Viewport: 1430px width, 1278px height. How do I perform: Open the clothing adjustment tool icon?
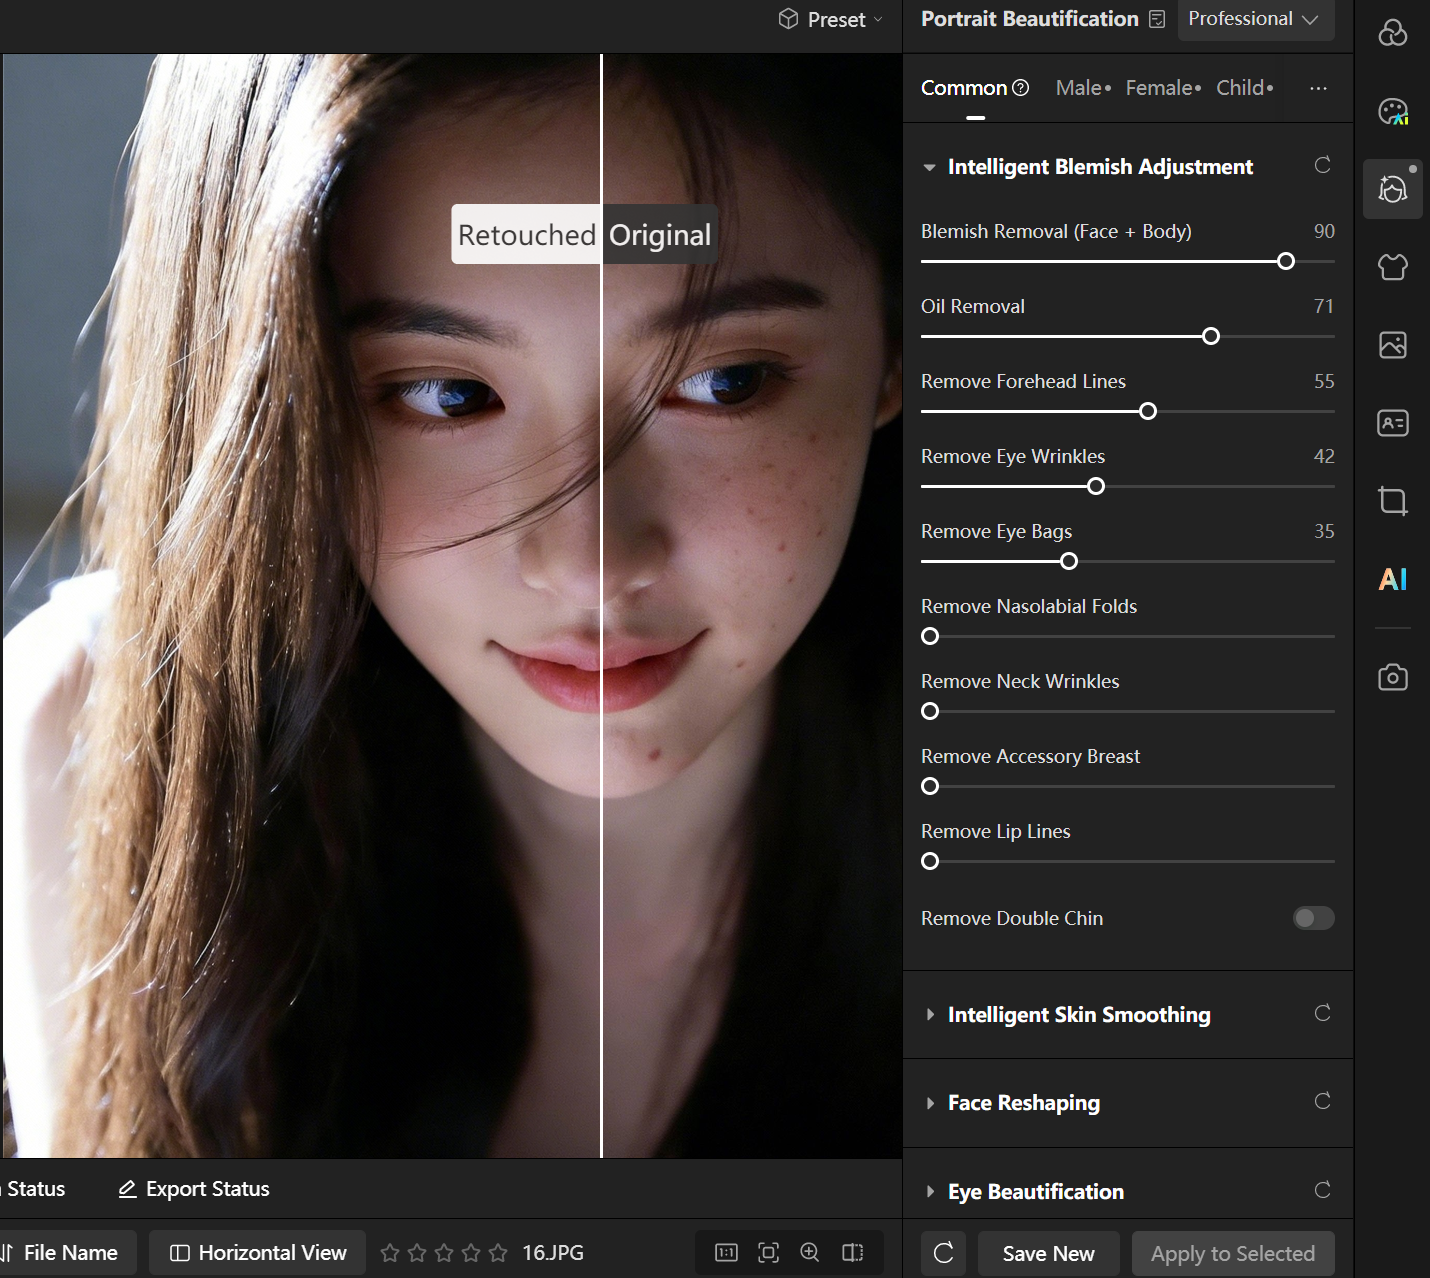[x=1392, y=267]
